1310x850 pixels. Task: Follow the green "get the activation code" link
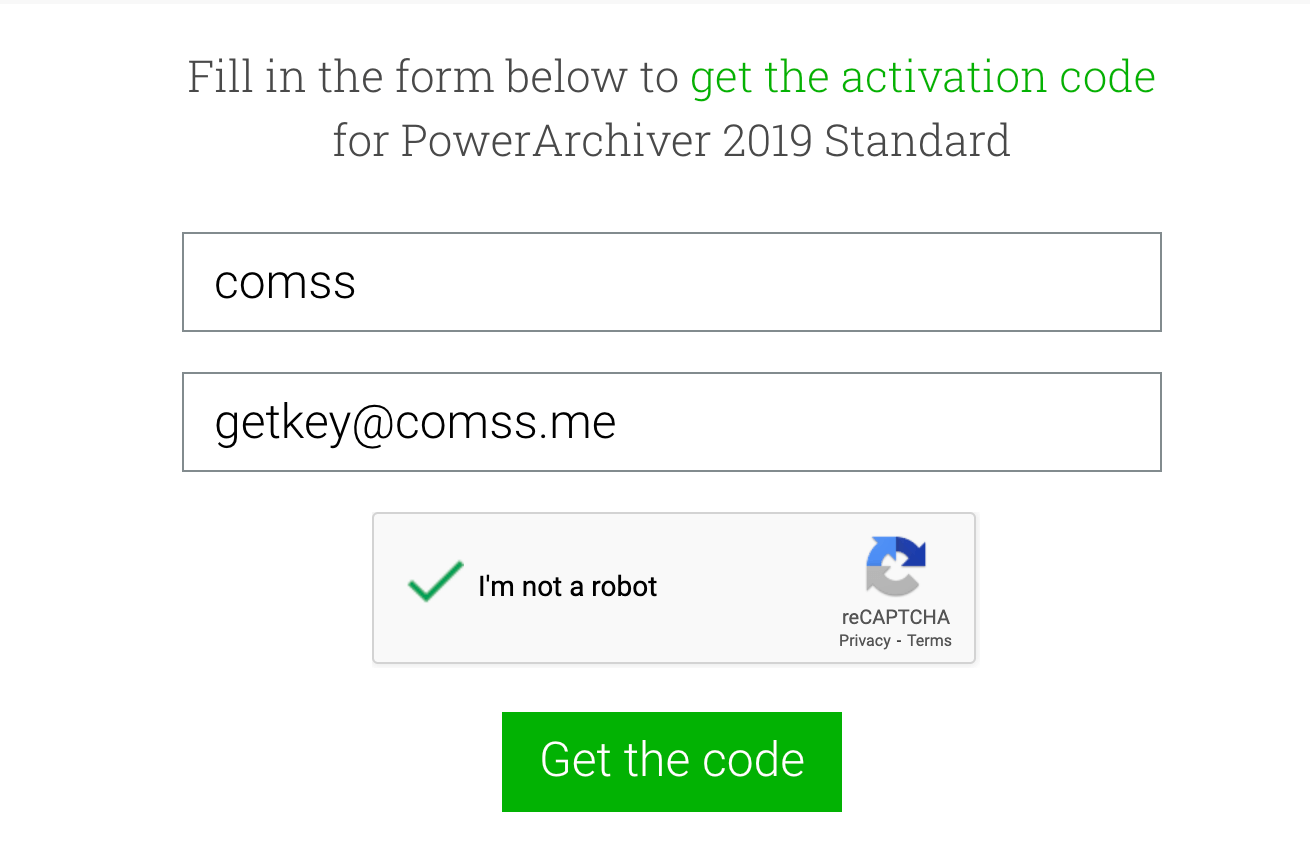[922, 77]
